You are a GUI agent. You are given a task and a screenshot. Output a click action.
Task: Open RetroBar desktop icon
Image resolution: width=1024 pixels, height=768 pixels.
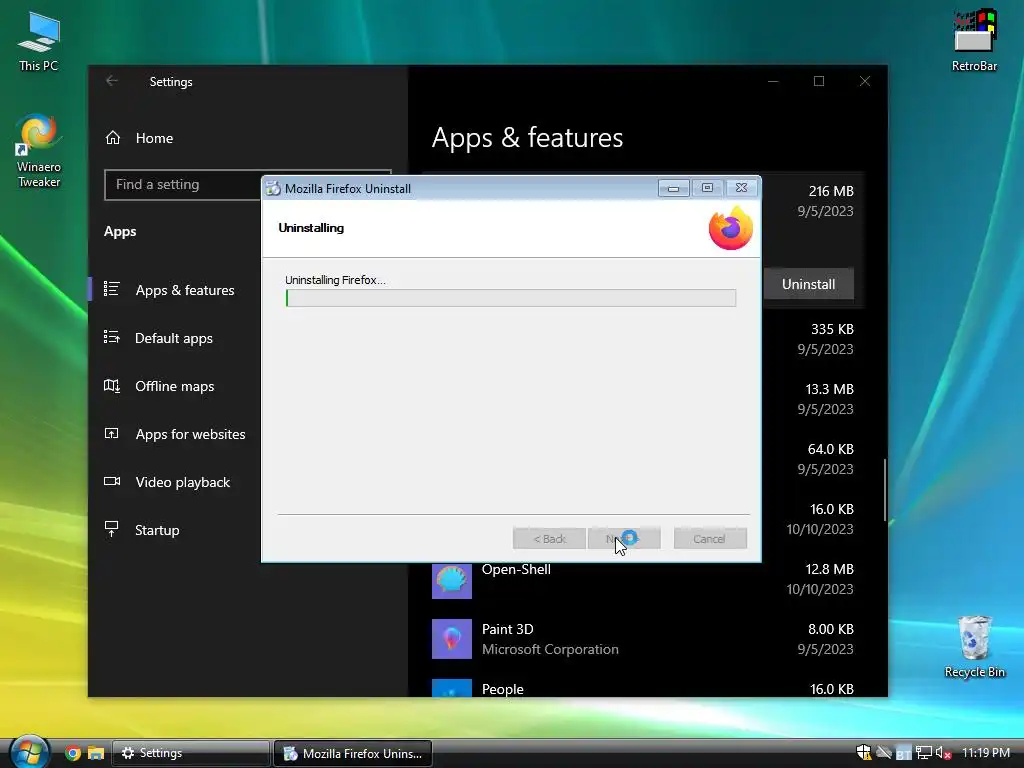point(974,40)
